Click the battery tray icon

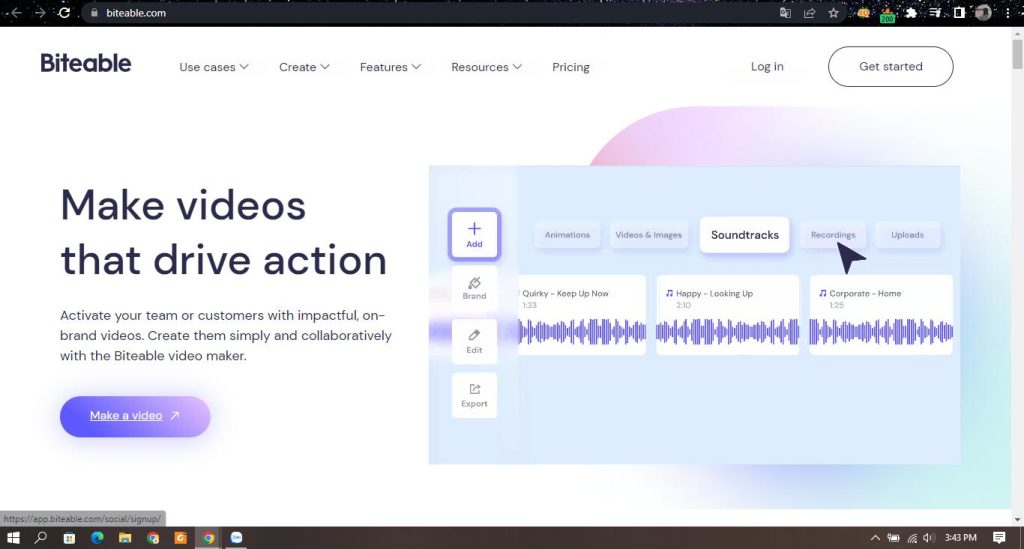point(893,537)
